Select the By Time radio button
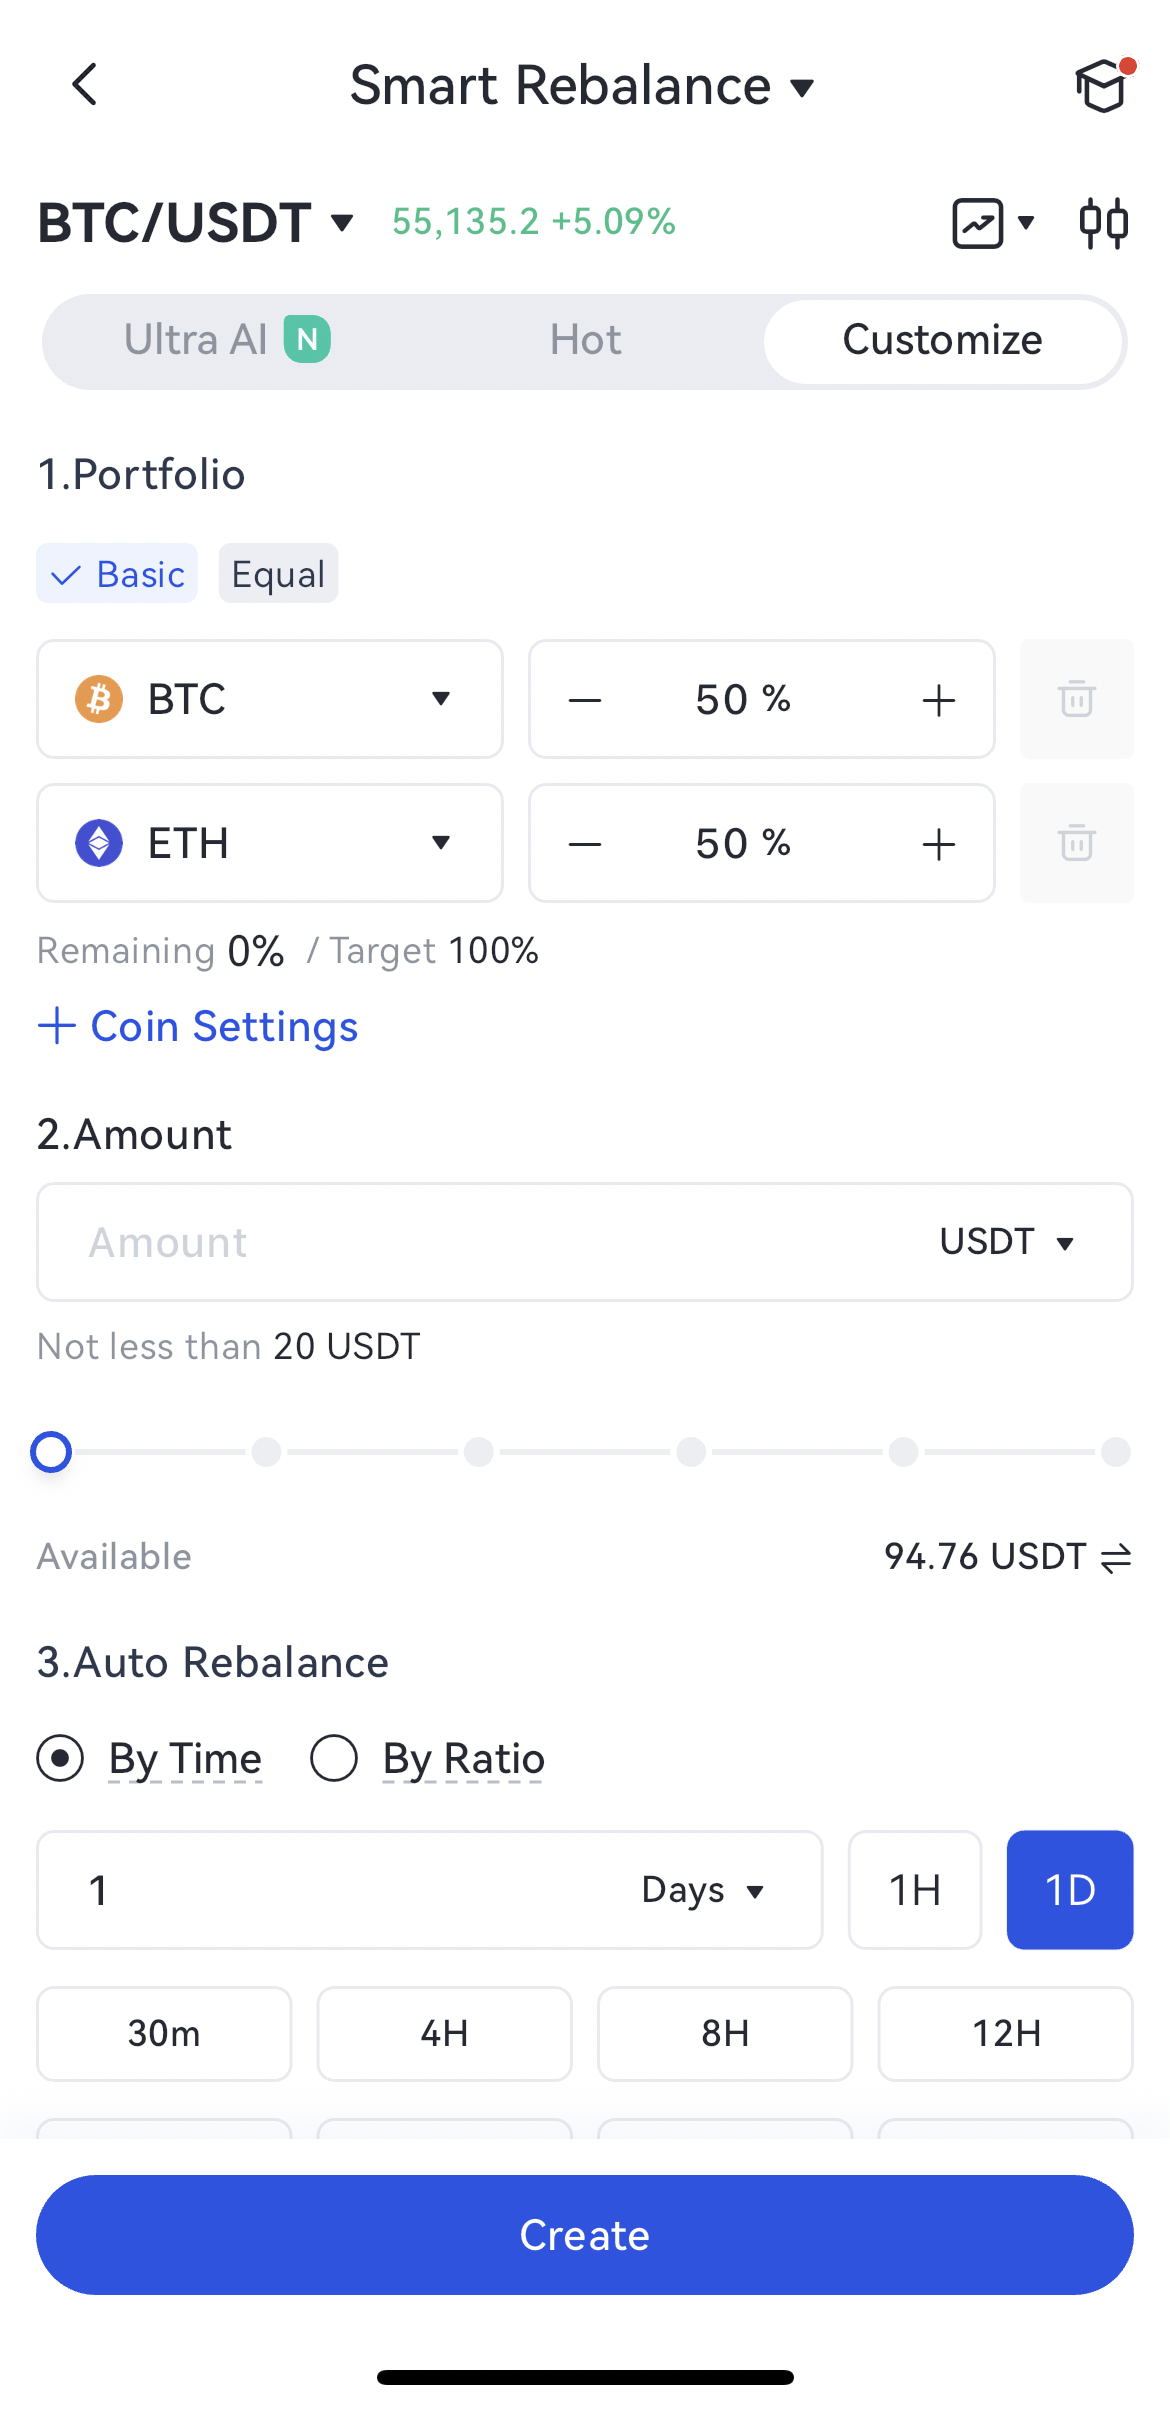Viewport: 1170px width, 2409px height. tap(61, 1758)
